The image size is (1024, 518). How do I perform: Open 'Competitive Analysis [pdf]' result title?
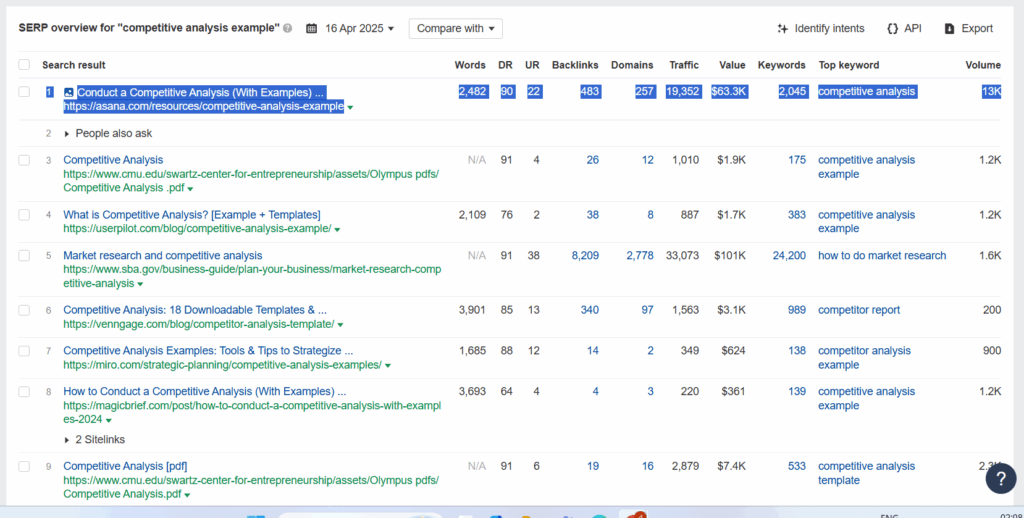coord(125,466)
